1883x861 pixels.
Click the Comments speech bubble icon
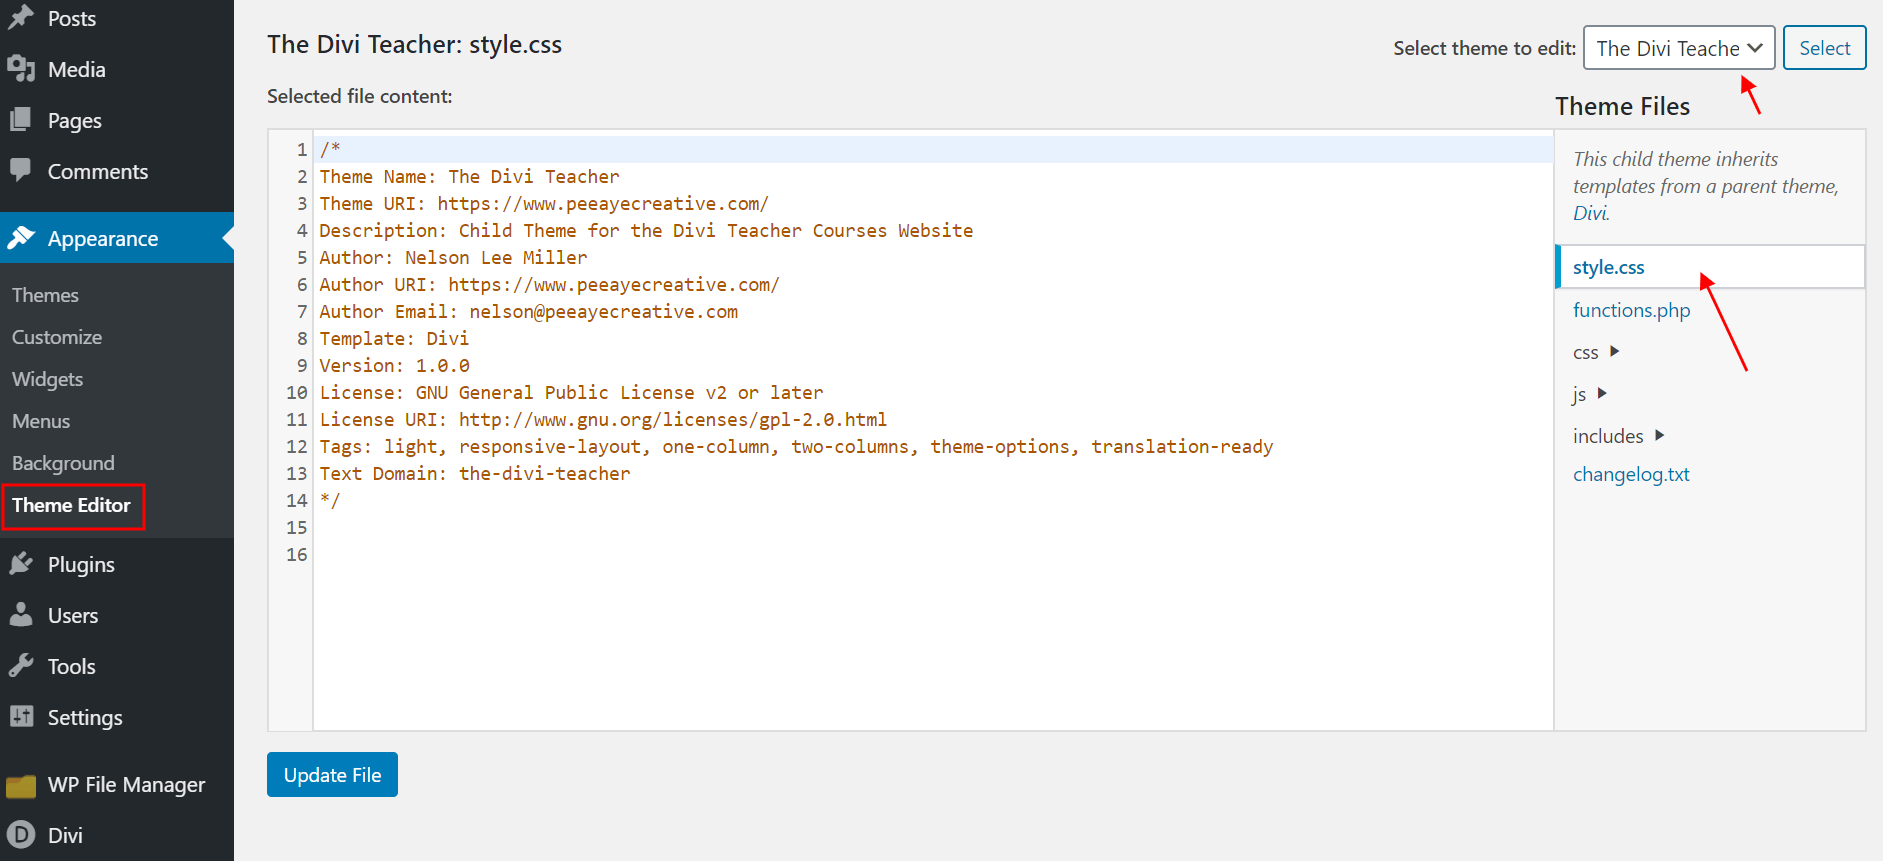21,170
